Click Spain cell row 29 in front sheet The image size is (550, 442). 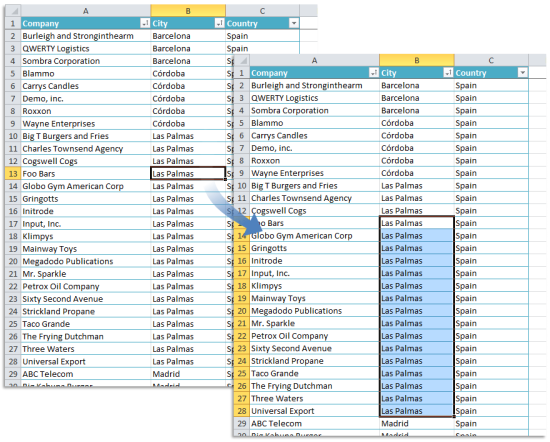point(491,424)
